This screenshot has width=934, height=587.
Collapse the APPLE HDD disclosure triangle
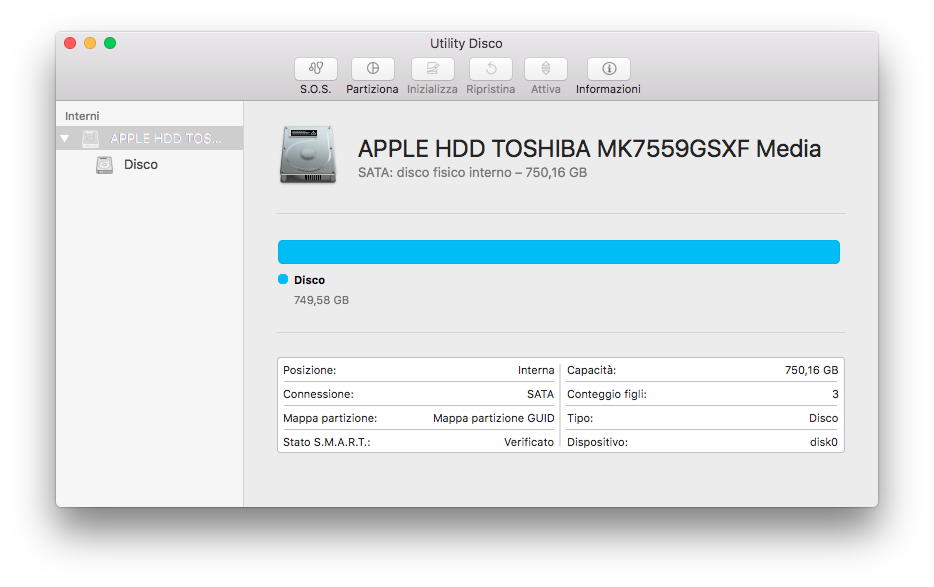click(x=65, y=139)
